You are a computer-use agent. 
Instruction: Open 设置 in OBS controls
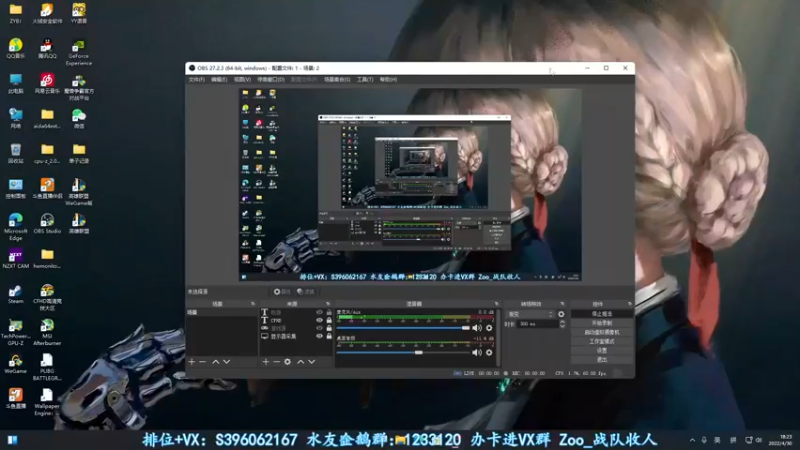[x=602, y=351]
